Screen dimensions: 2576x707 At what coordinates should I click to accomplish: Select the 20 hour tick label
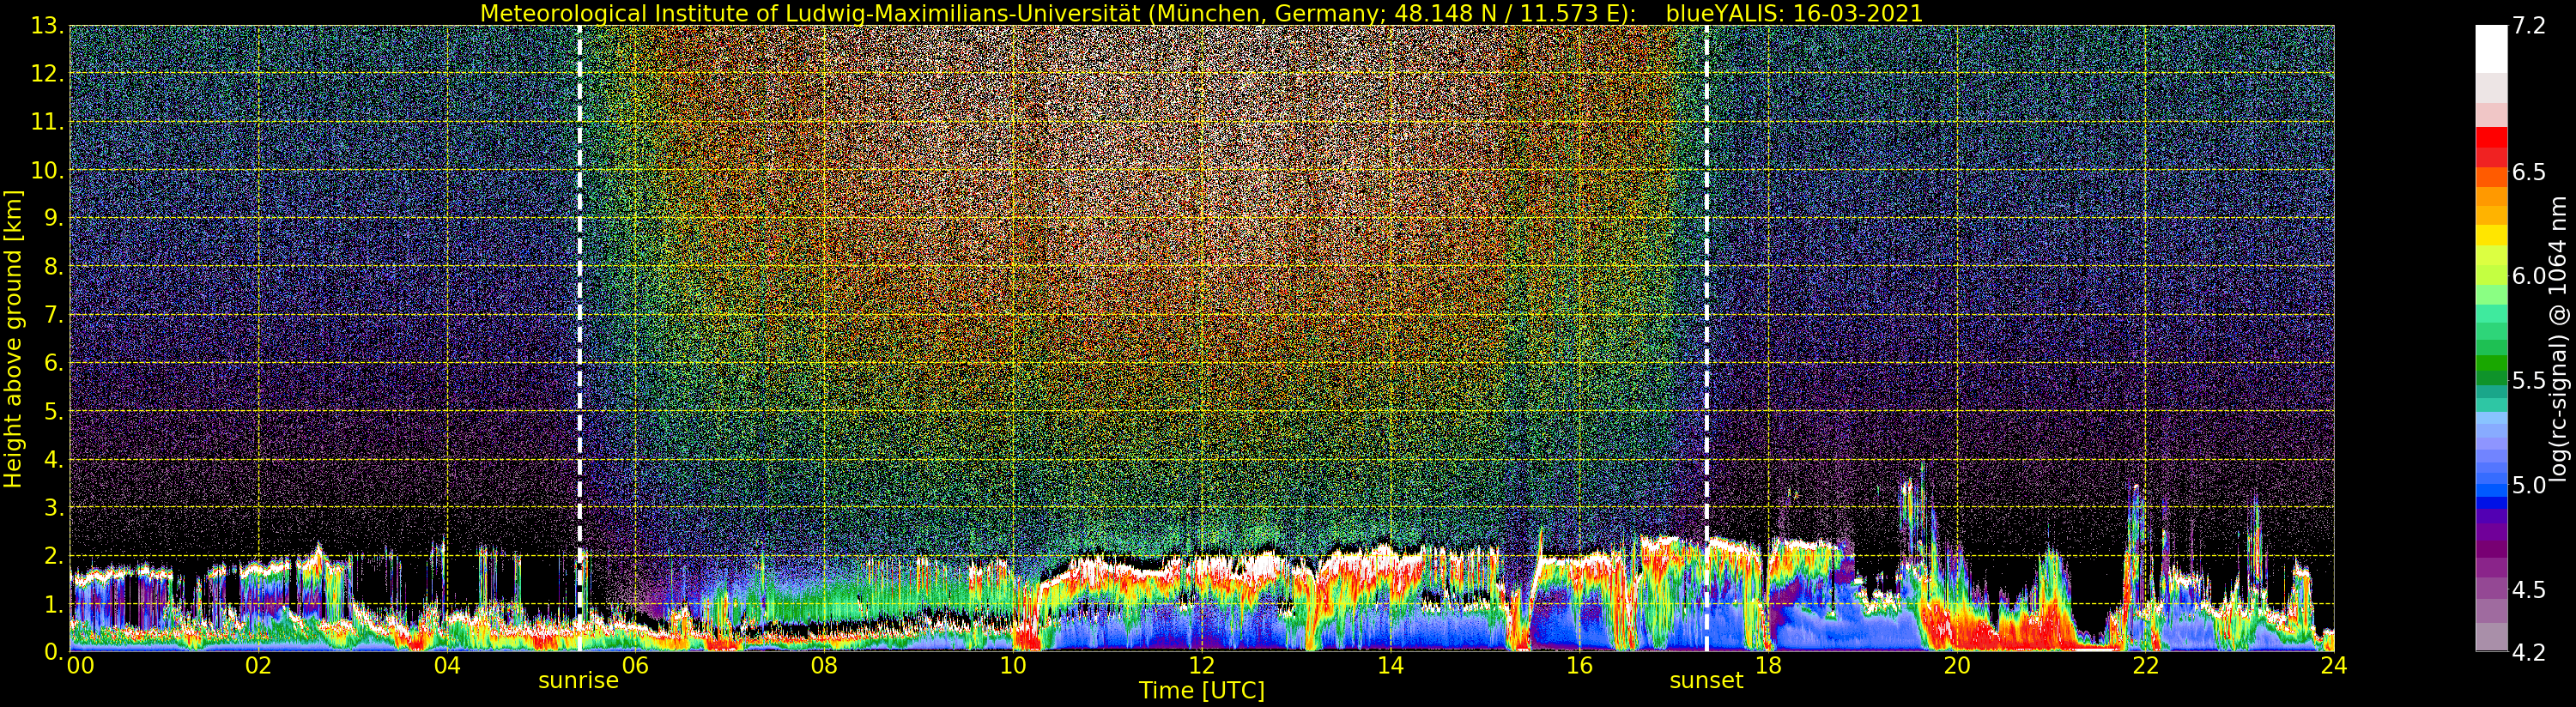(1956, 666)
